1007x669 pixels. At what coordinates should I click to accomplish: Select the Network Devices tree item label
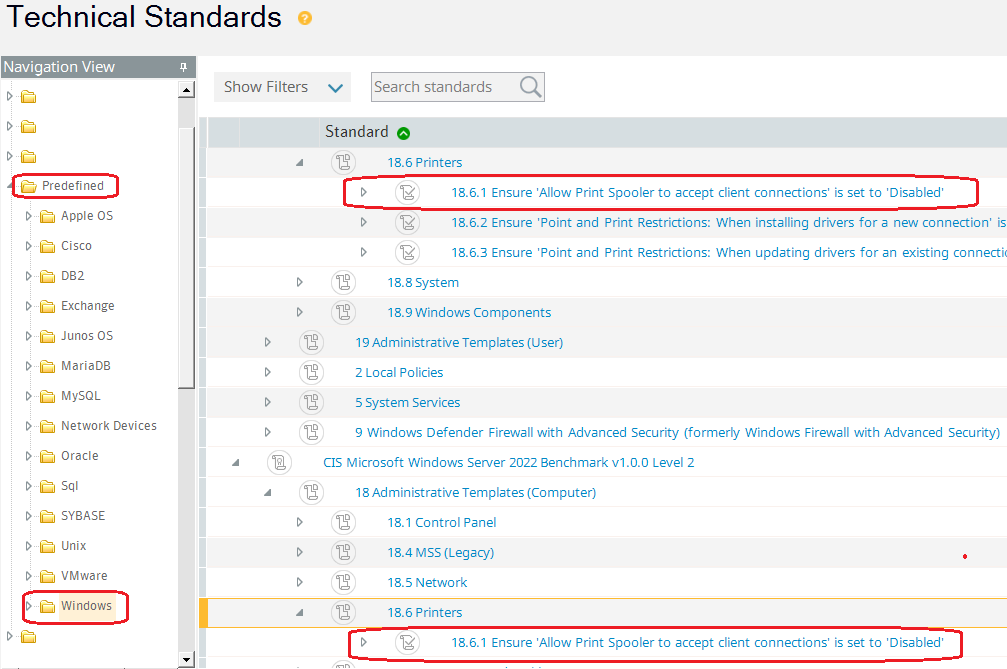coord(109,426)
